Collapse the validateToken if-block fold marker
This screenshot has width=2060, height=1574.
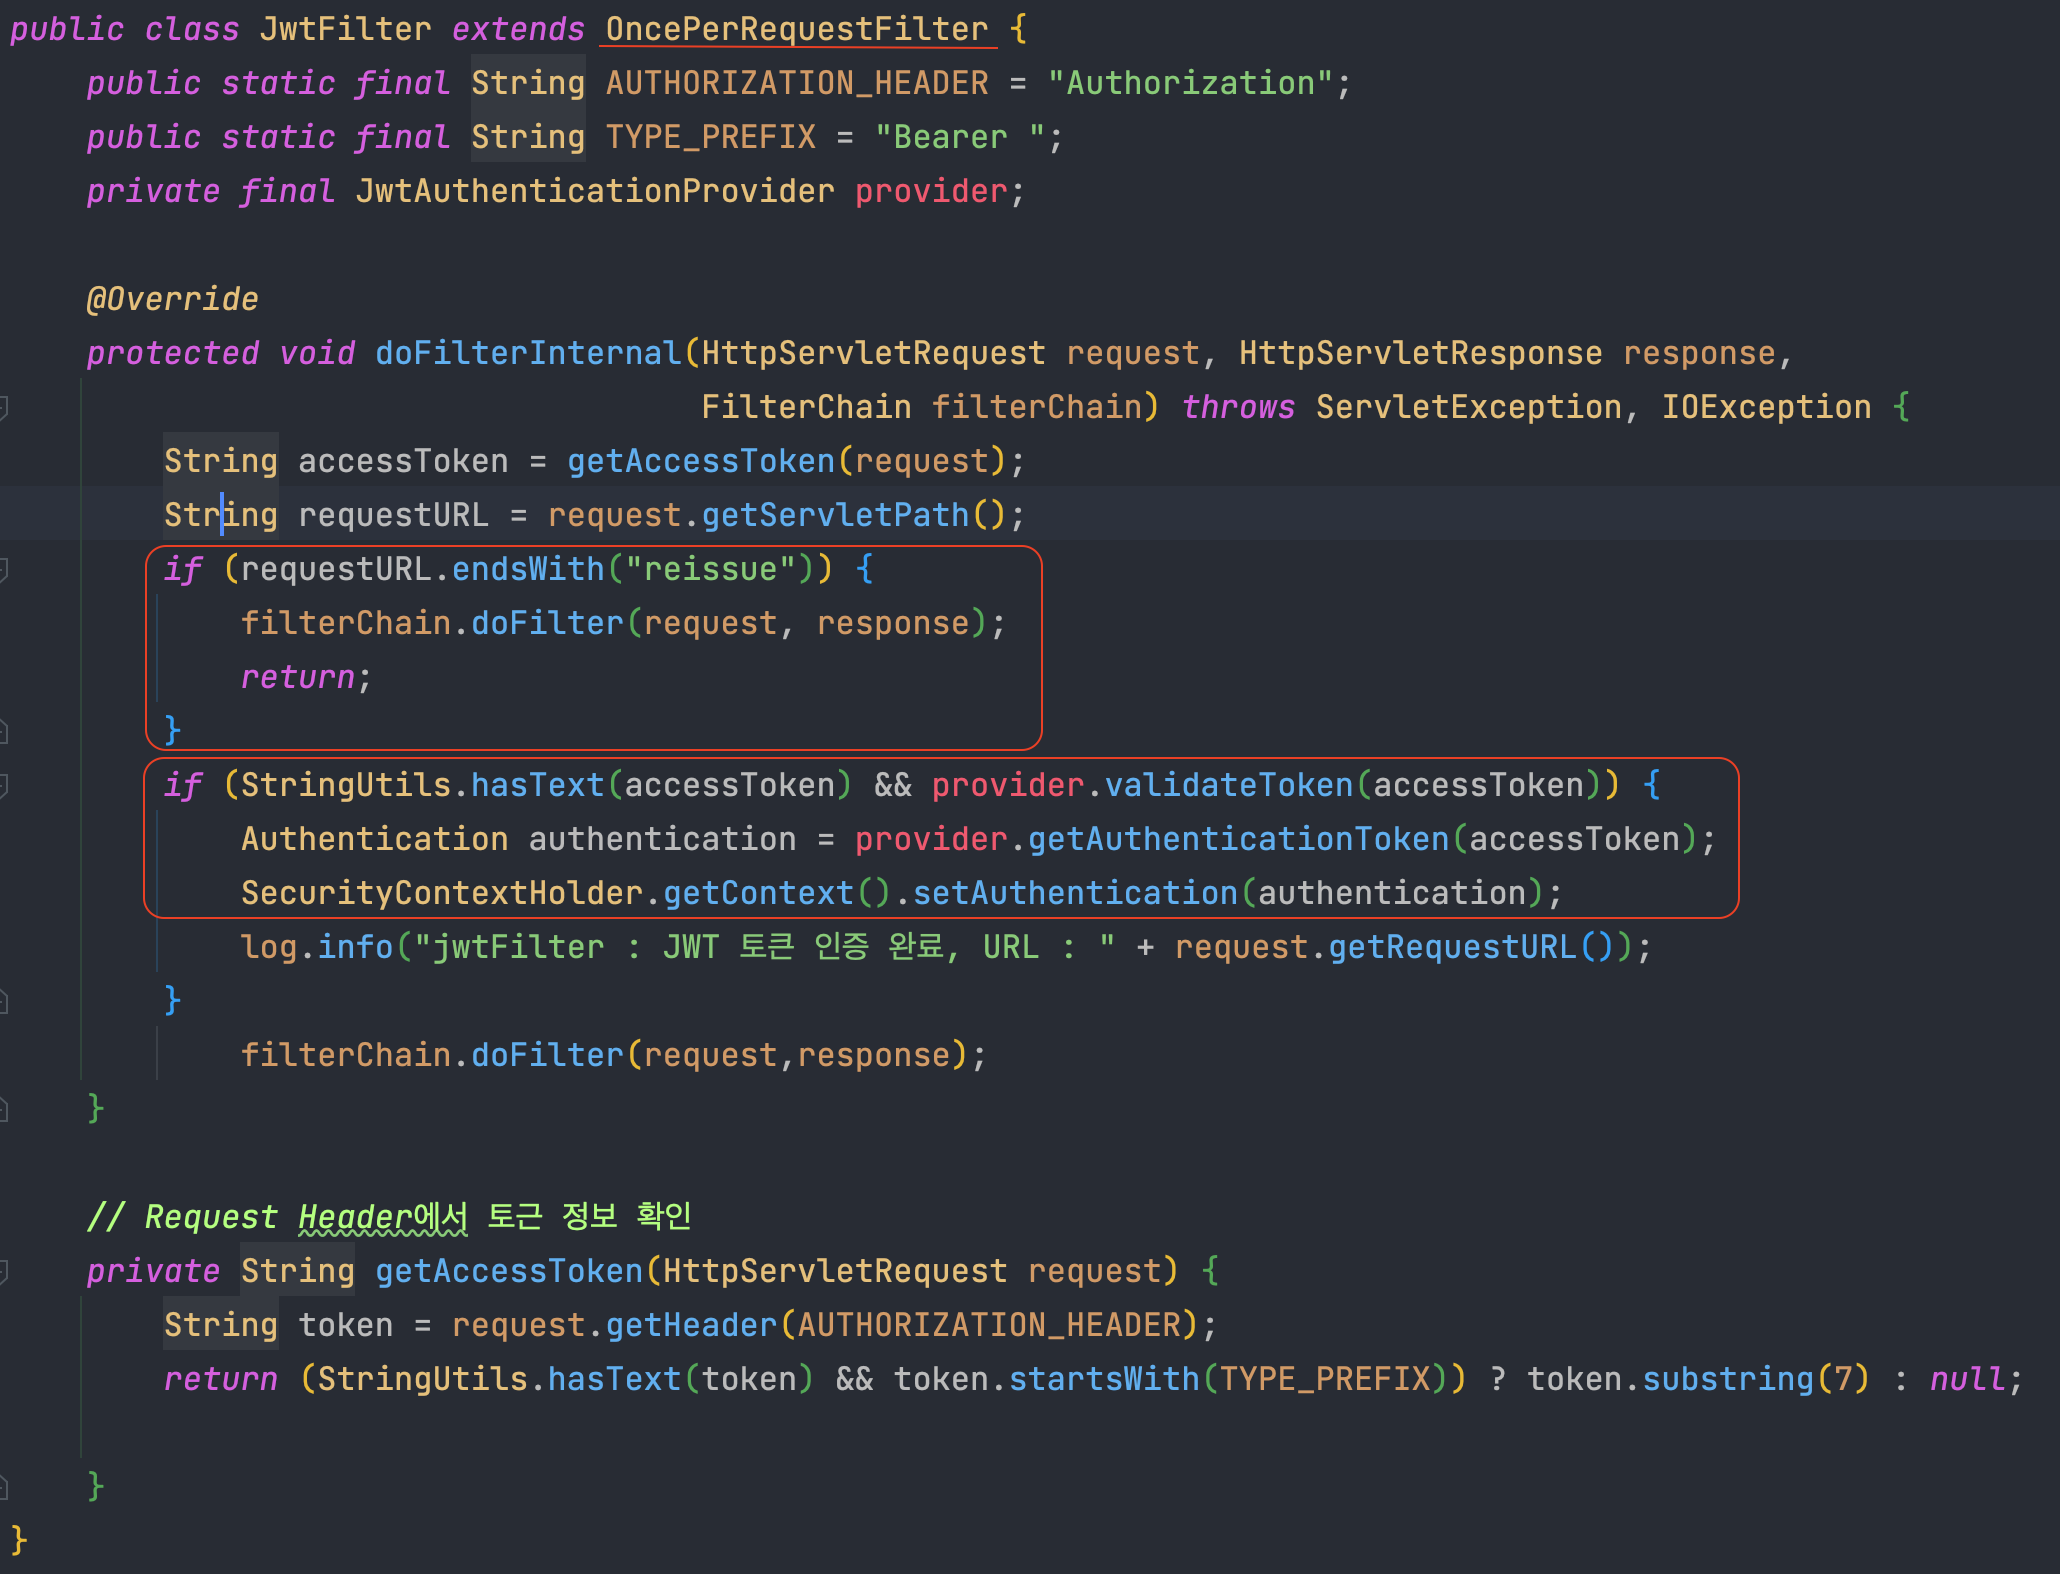(x=4, y=785)
